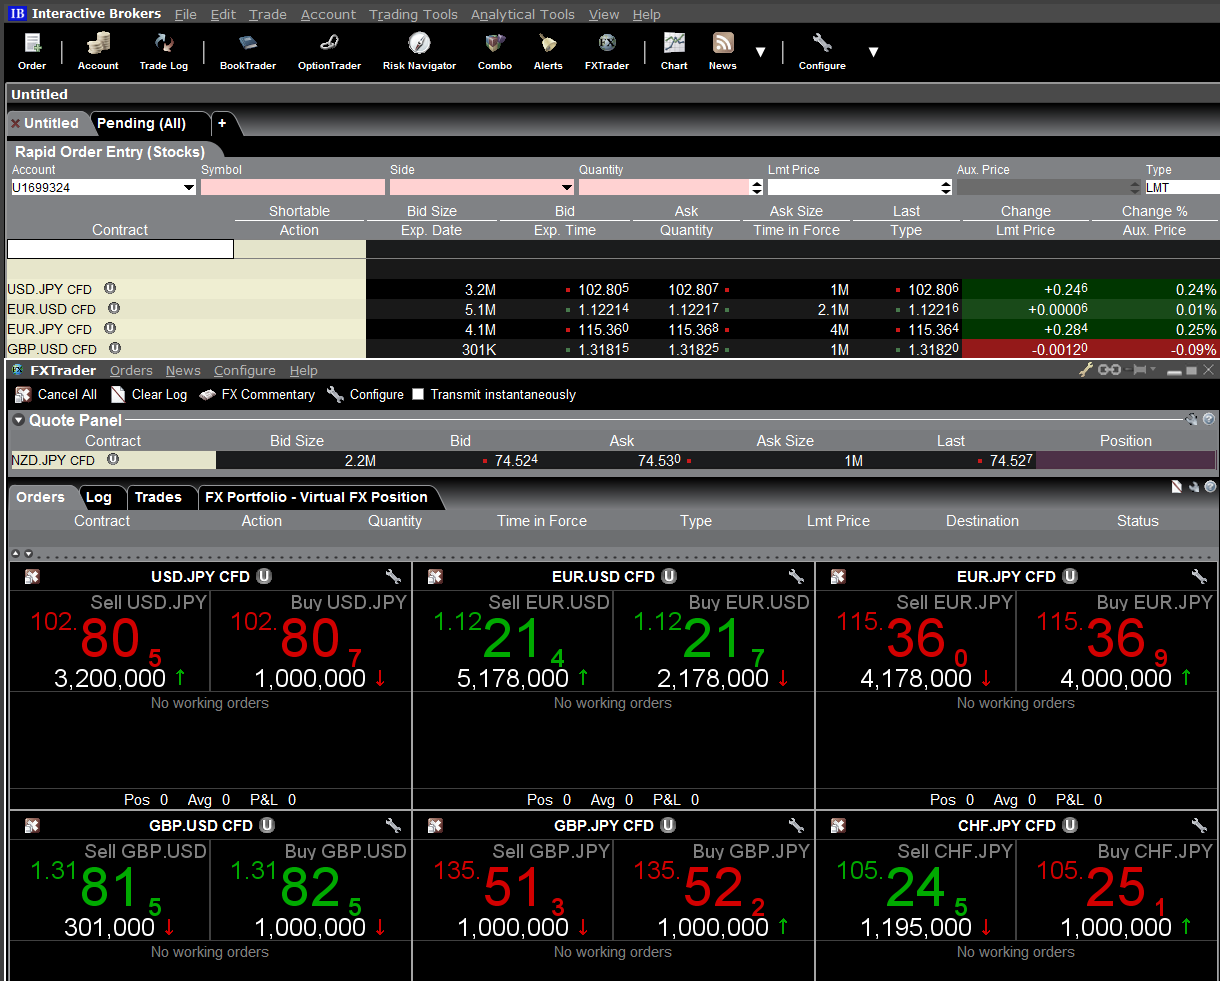Click the Sell USD.JPY price box
The width and height of the screenshot is (1220, 981).
pos(110,641)
